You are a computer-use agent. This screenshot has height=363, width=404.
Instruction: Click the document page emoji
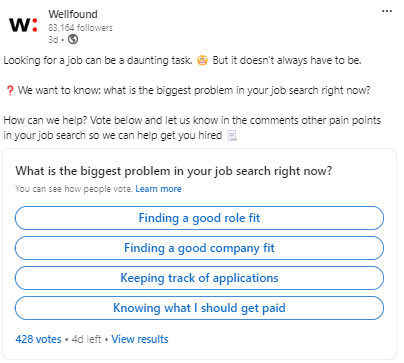click(232, 136)
